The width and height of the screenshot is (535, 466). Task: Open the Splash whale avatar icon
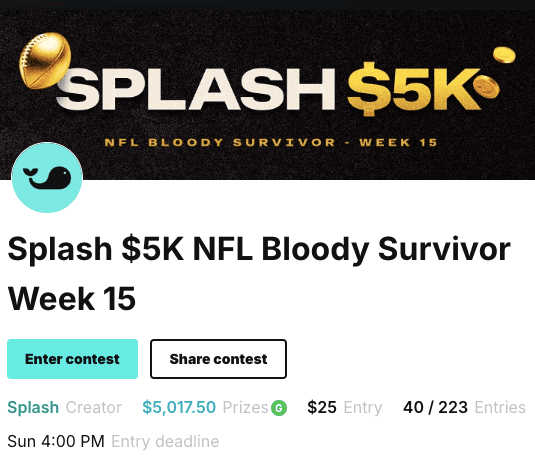[47, 177]
